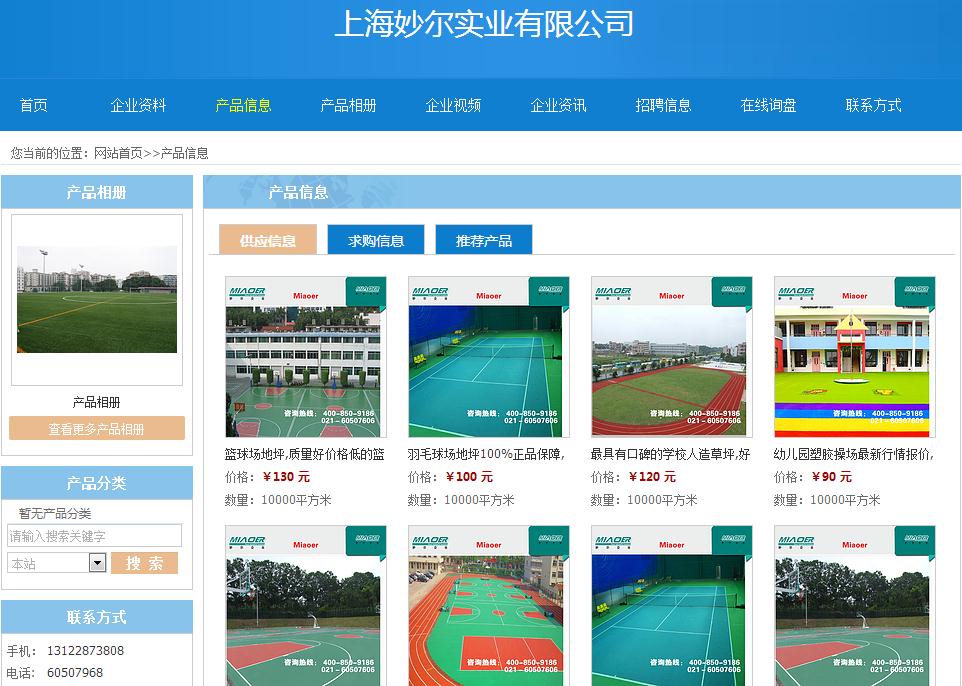Viewport: 962px width, 686px height.
Task: Expand the 本站 search scope dropdown
Action: click(98, 562)
